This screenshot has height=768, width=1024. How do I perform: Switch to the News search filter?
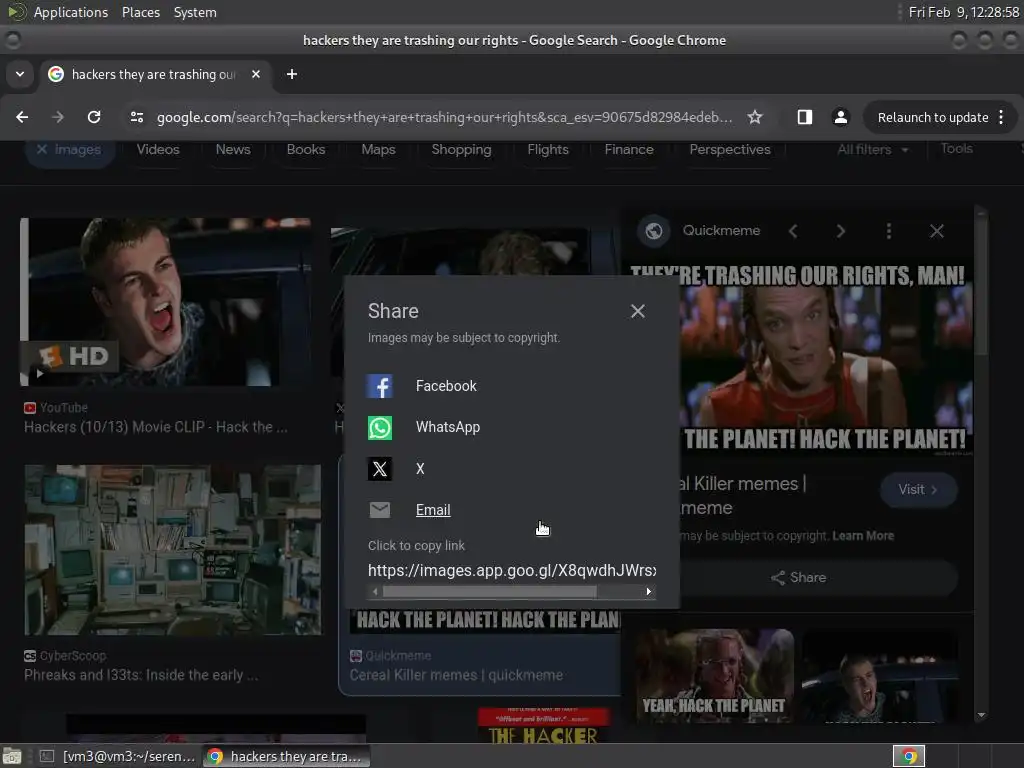233,150
